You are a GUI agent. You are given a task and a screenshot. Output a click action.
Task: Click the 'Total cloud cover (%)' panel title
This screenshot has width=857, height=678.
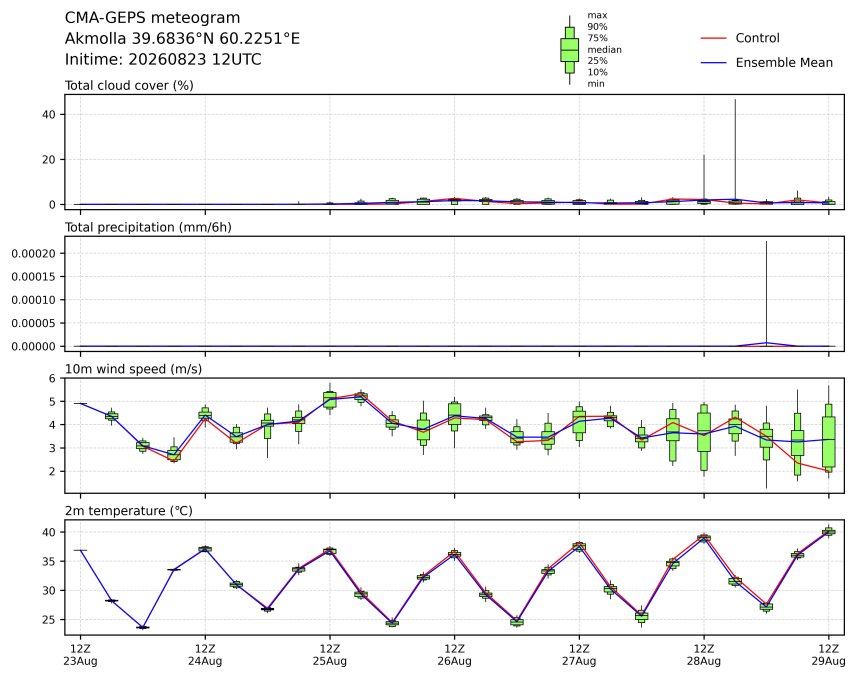pos(129,85)
